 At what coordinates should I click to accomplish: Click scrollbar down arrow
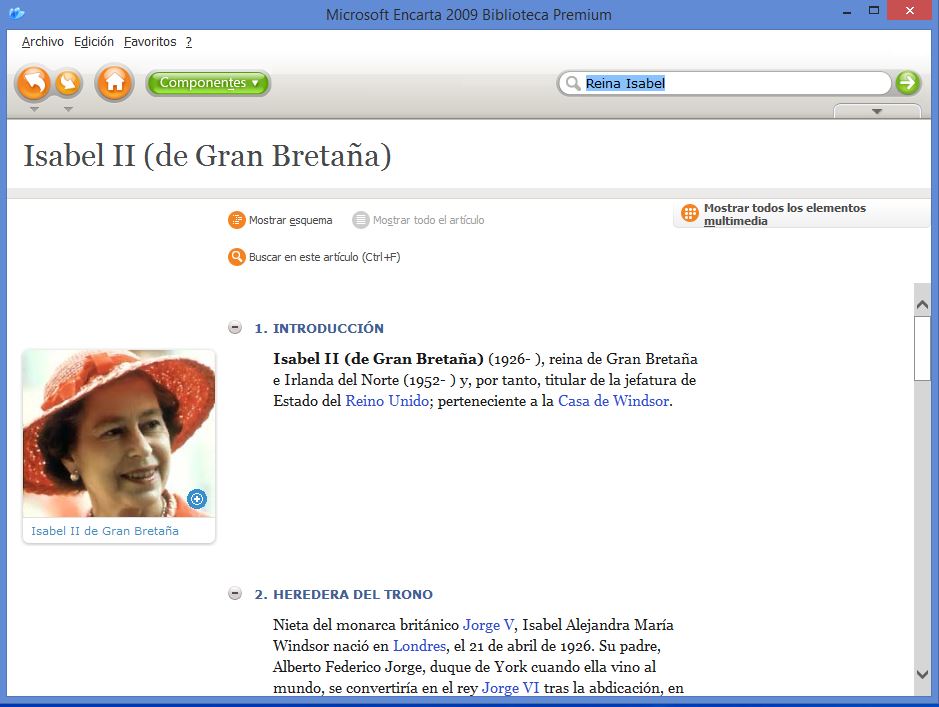[922, 674]
